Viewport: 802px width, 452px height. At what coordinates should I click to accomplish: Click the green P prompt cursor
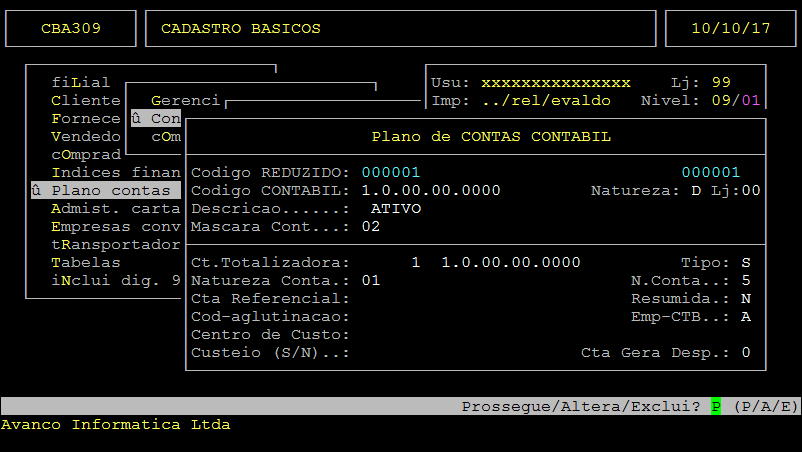point(716,406)
